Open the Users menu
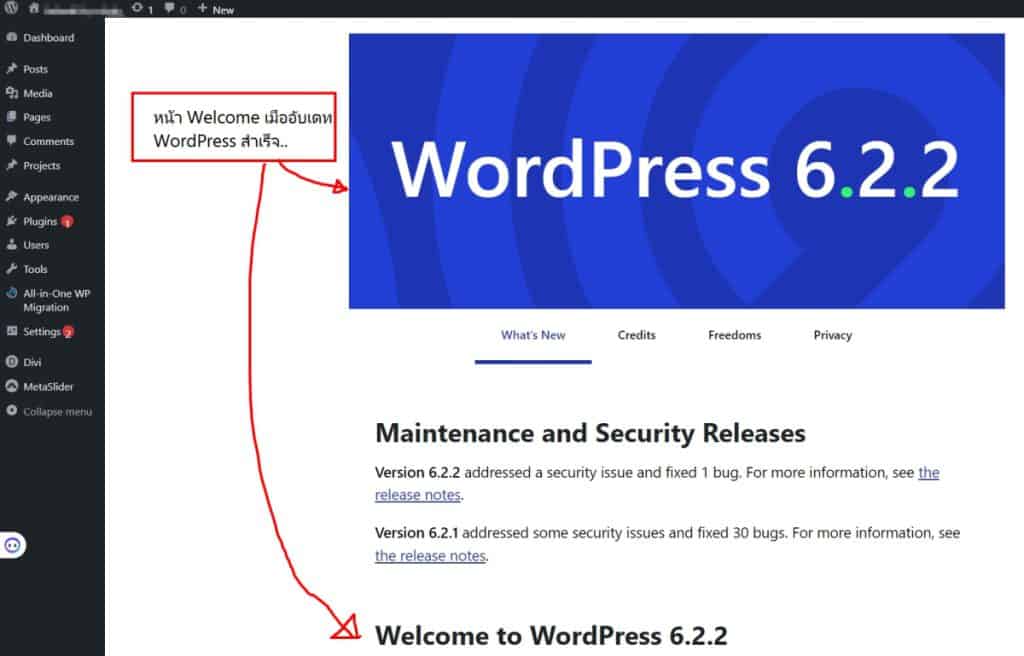This screenshot has height=656, width=1024. (x=36, y=245)
